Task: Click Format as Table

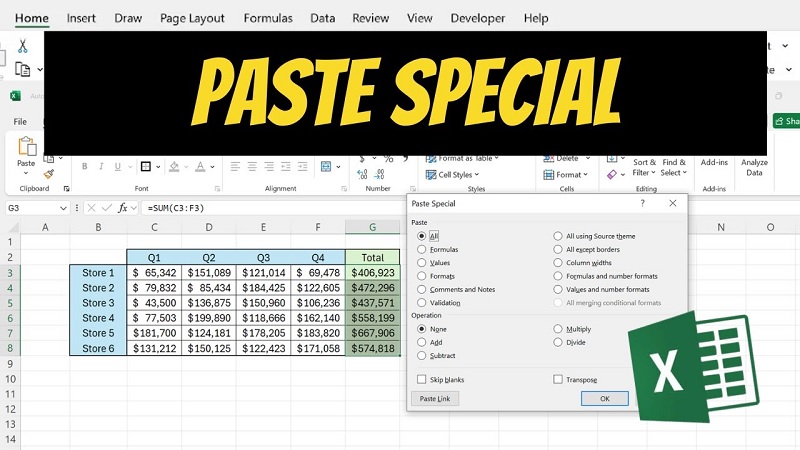Action: coord(462,159)
